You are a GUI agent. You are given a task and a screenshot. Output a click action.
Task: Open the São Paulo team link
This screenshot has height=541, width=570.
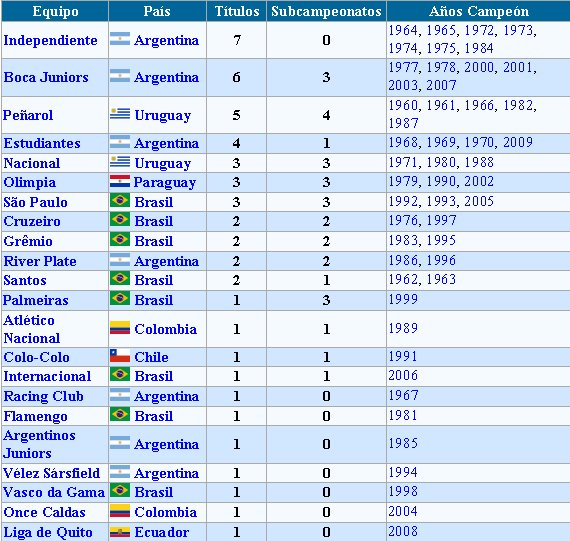(35, 202)
